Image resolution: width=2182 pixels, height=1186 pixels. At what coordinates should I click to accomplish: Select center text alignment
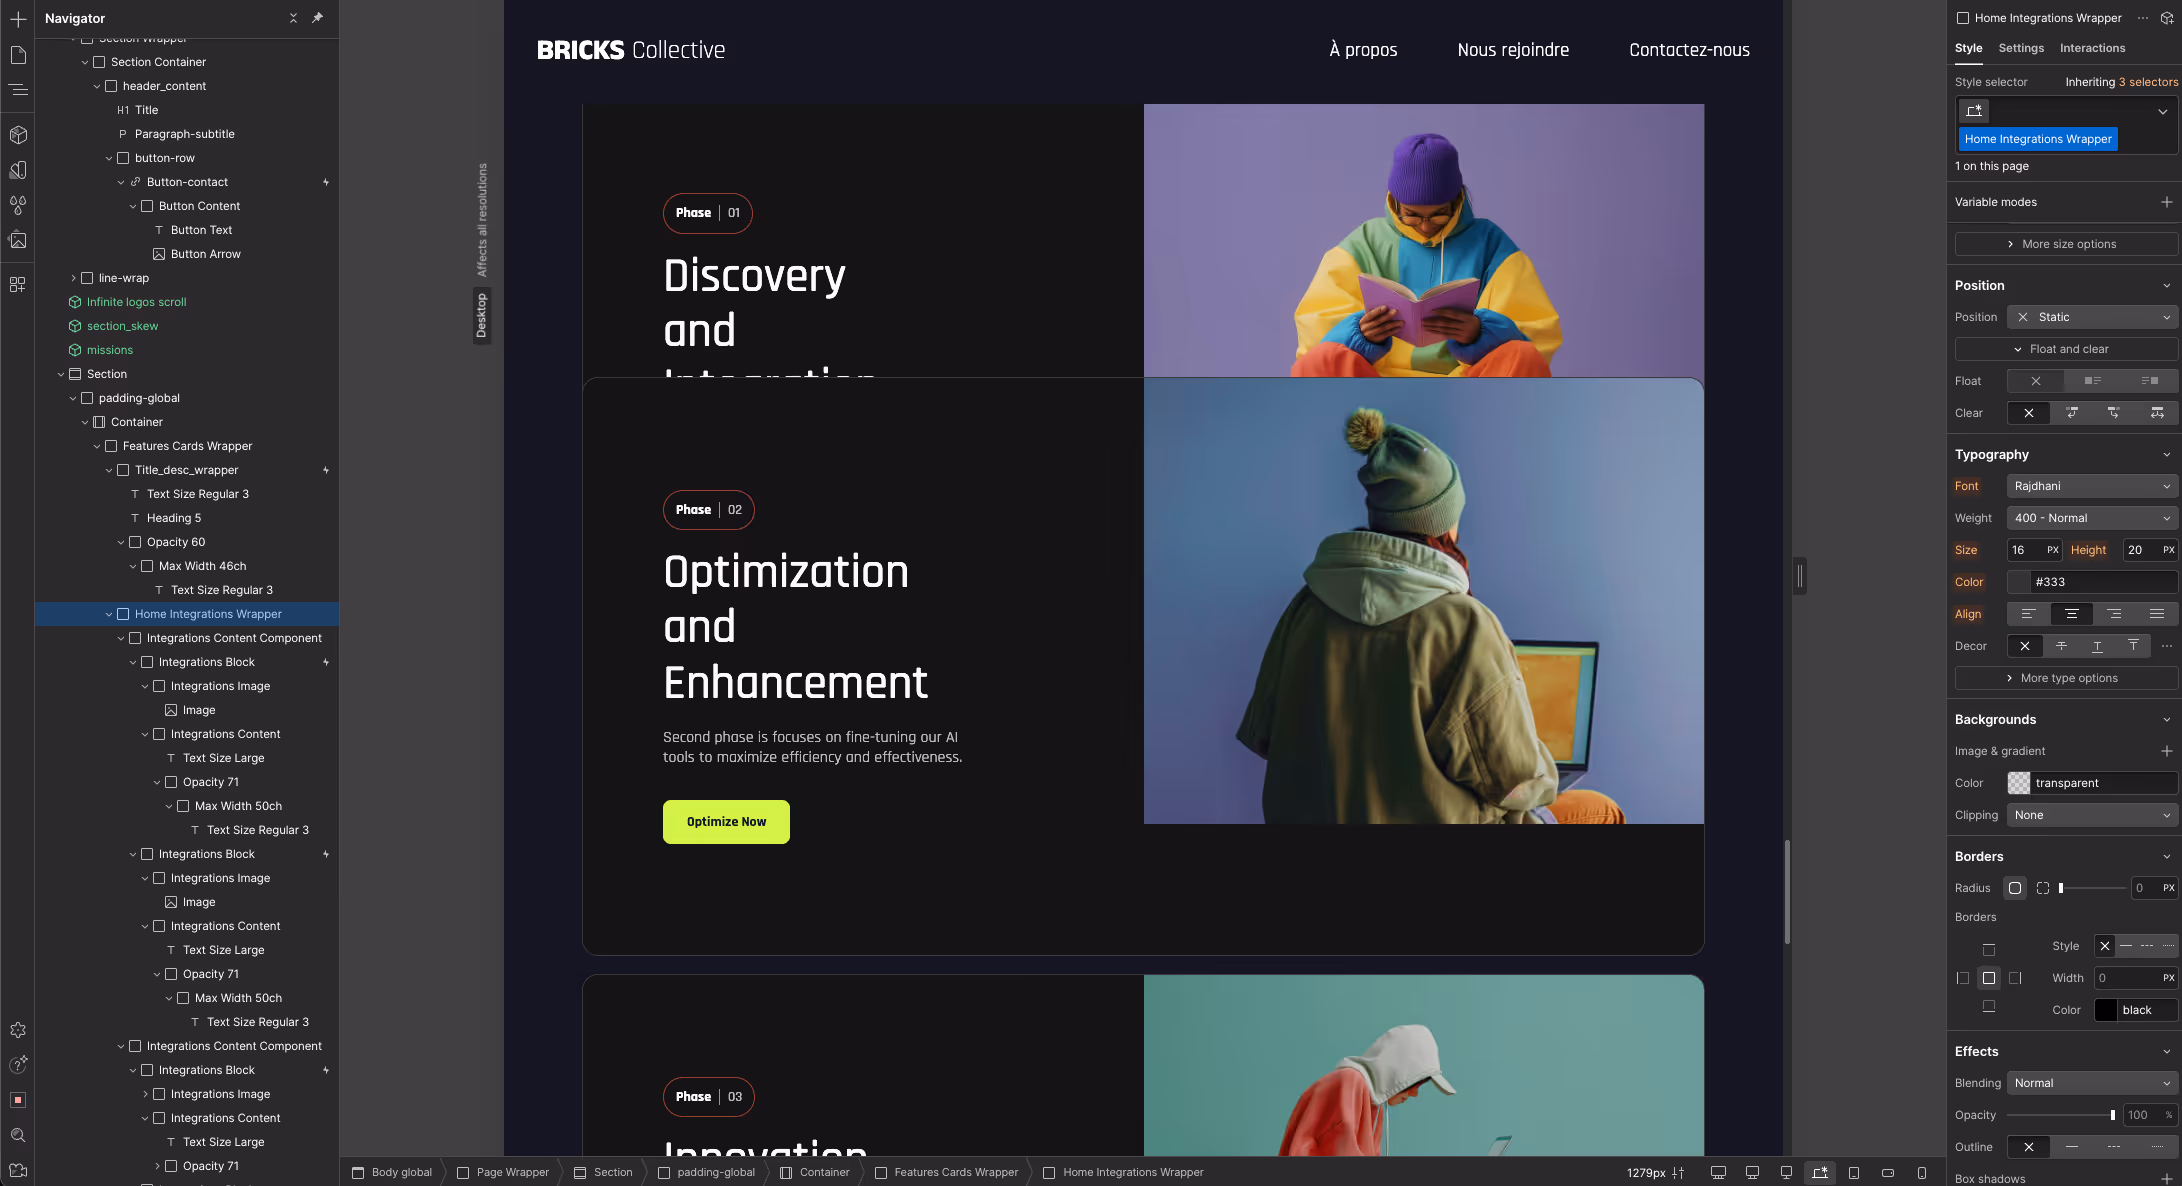tap(2071, 614)
